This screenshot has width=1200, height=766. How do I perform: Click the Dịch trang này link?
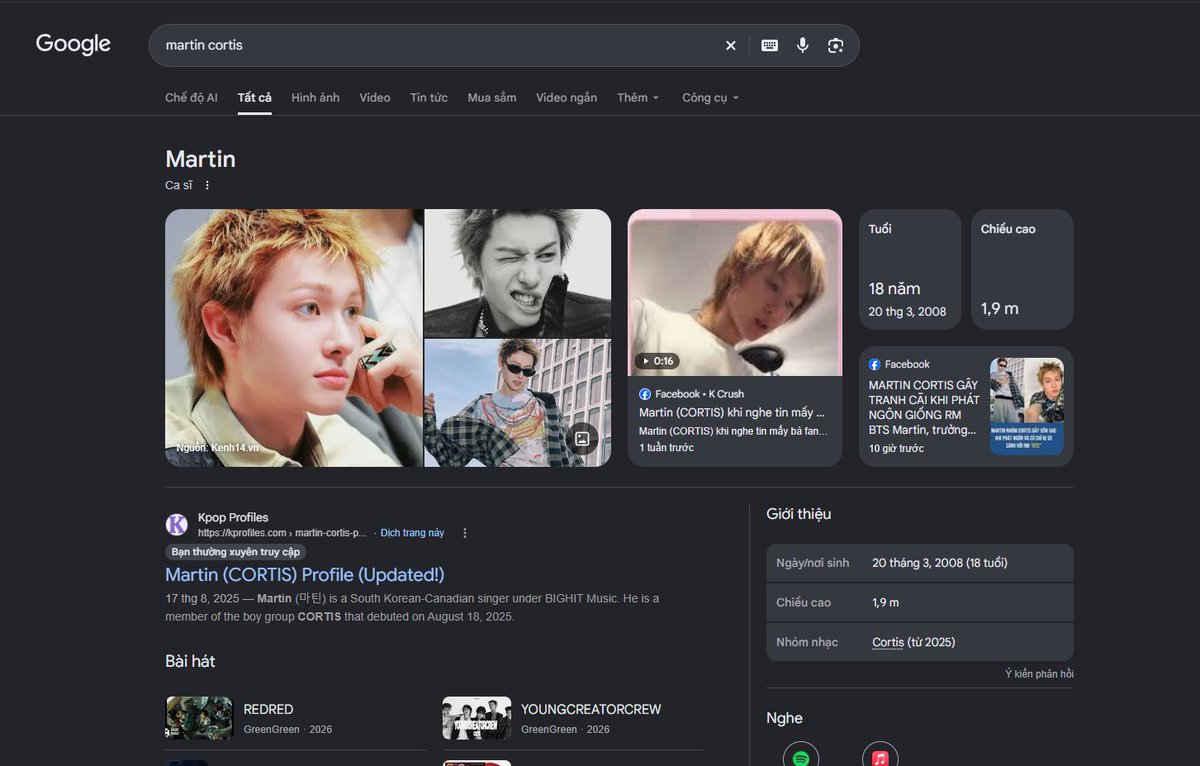[x=412, y=533]
